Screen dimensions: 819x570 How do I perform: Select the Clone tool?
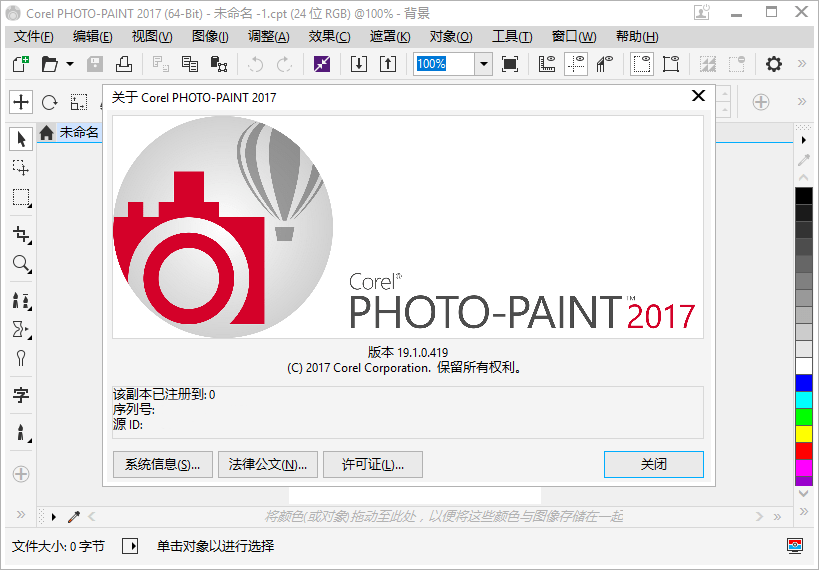pyautogui.click(x=21, y=300)
